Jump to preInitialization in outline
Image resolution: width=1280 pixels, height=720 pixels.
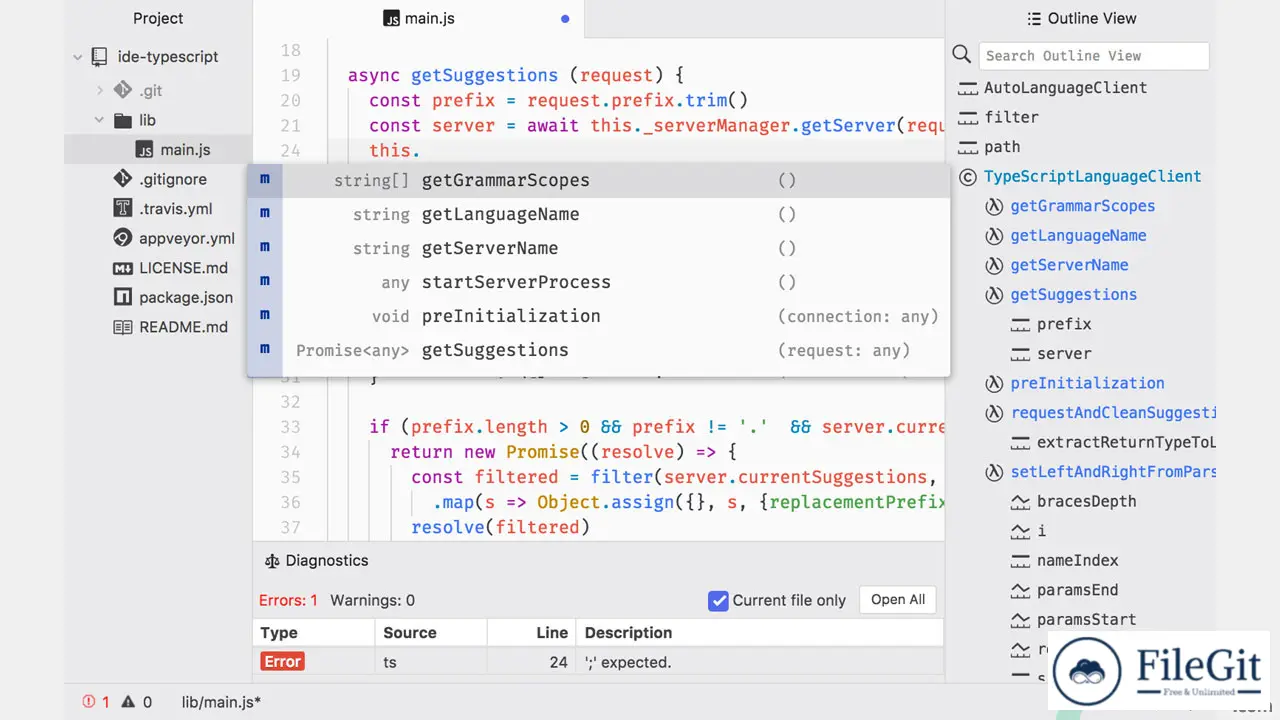pos(1087,383)
